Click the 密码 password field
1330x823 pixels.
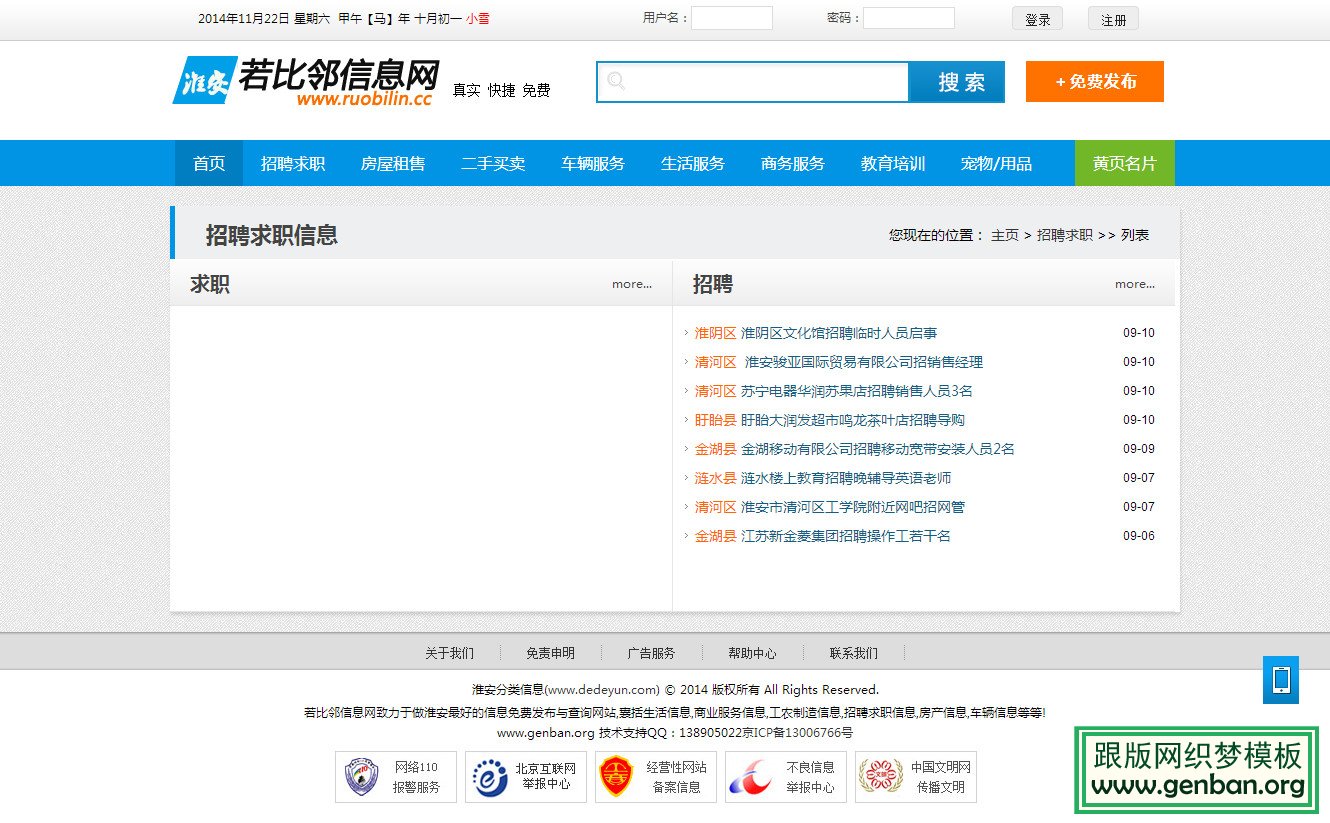click(x=909, y=17)
